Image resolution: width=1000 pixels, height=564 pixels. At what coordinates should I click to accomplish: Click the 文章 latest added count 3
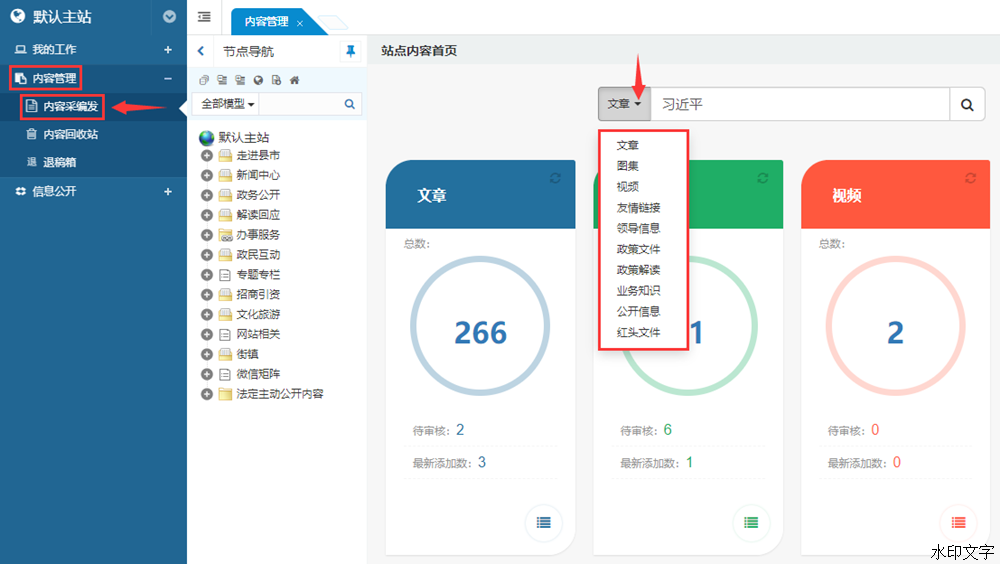point(482,463)
